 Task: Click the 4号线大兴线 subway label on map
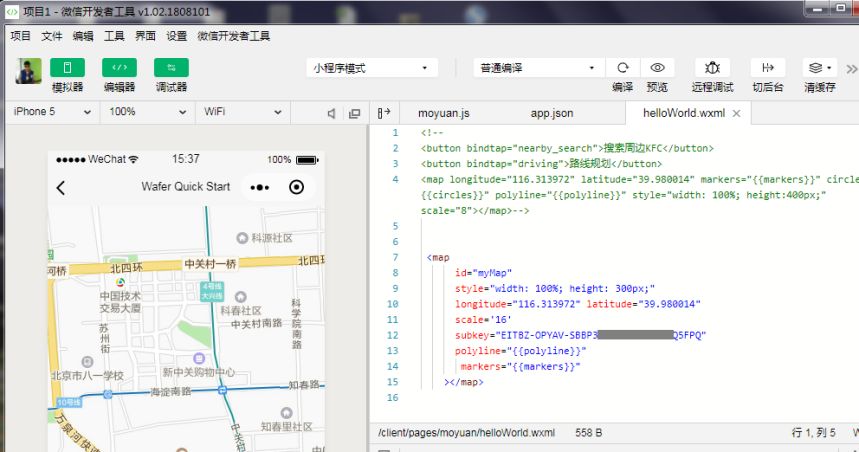tap(211, 291)
